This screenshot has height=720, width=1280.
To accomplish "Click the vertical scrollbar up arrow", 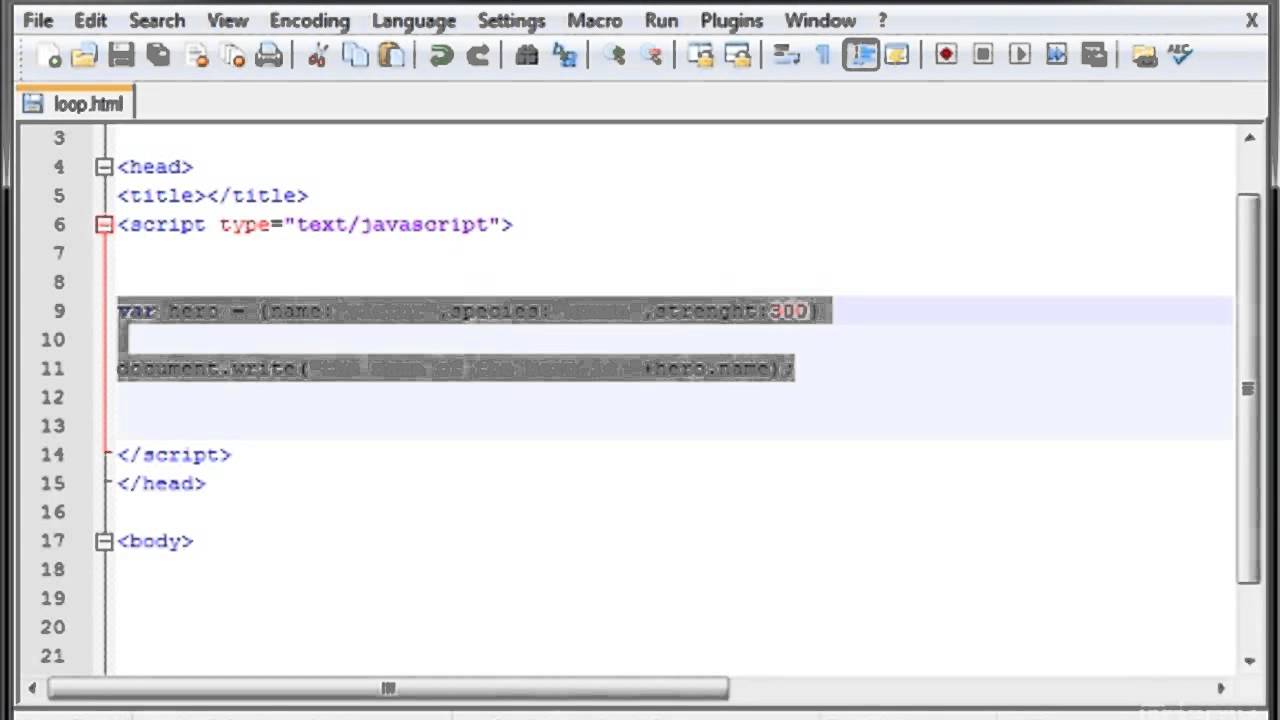I will (1249, 137).
